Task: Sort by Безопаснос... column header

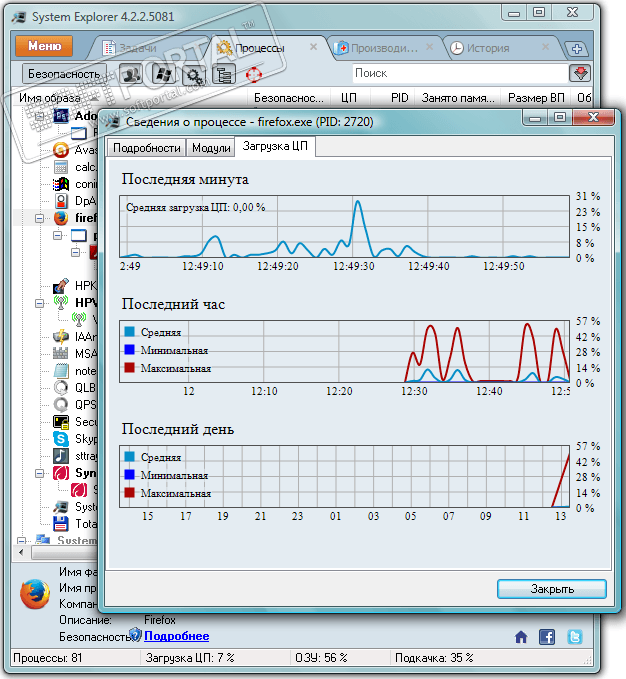Action: pyautogui.click(x=288, y=98)
